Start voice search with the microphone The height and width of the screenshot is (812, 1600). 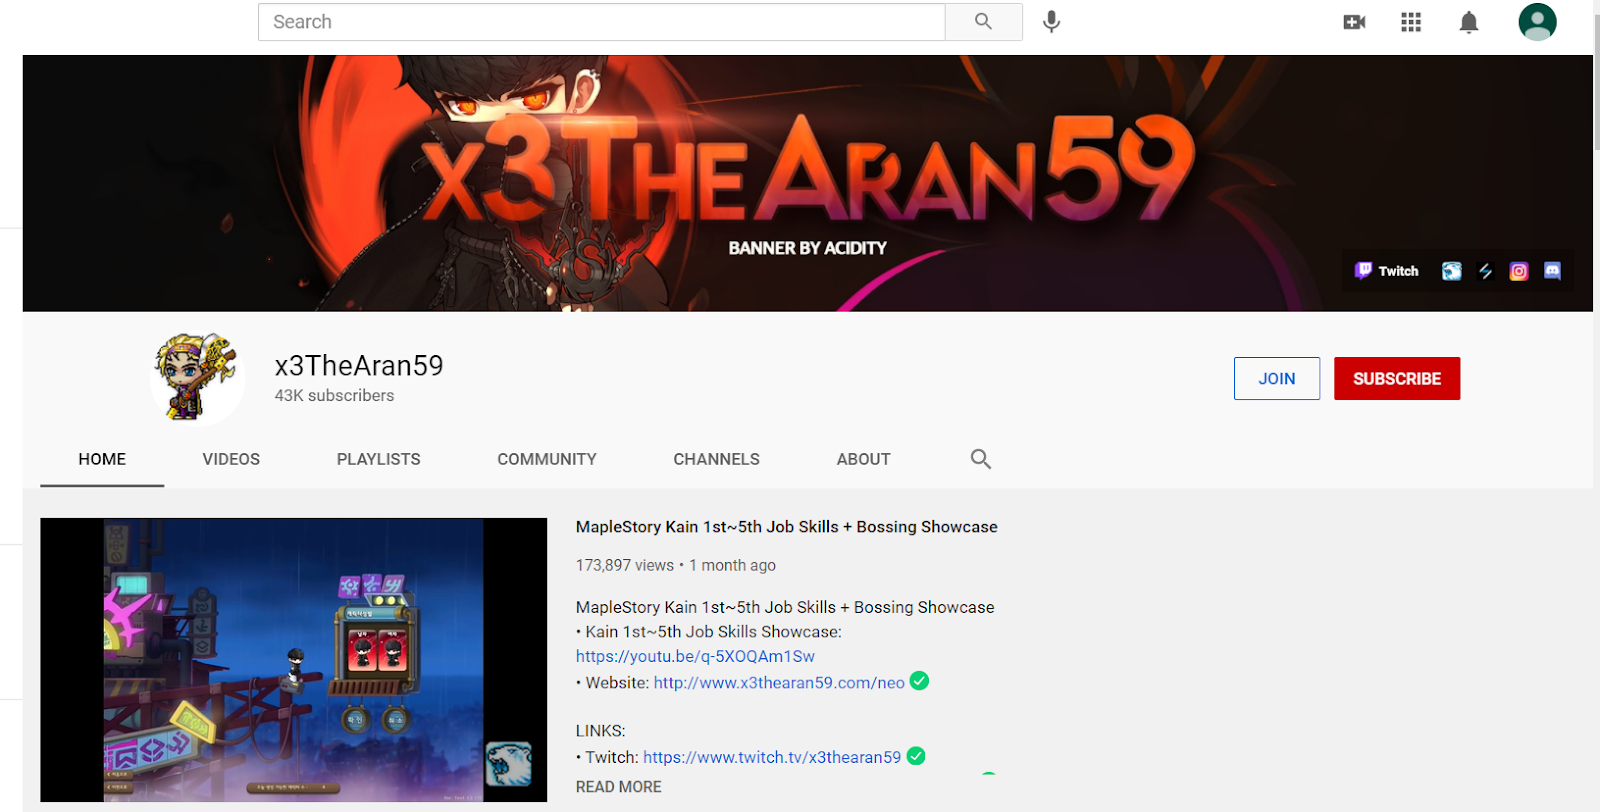(x=1051, y=22)
